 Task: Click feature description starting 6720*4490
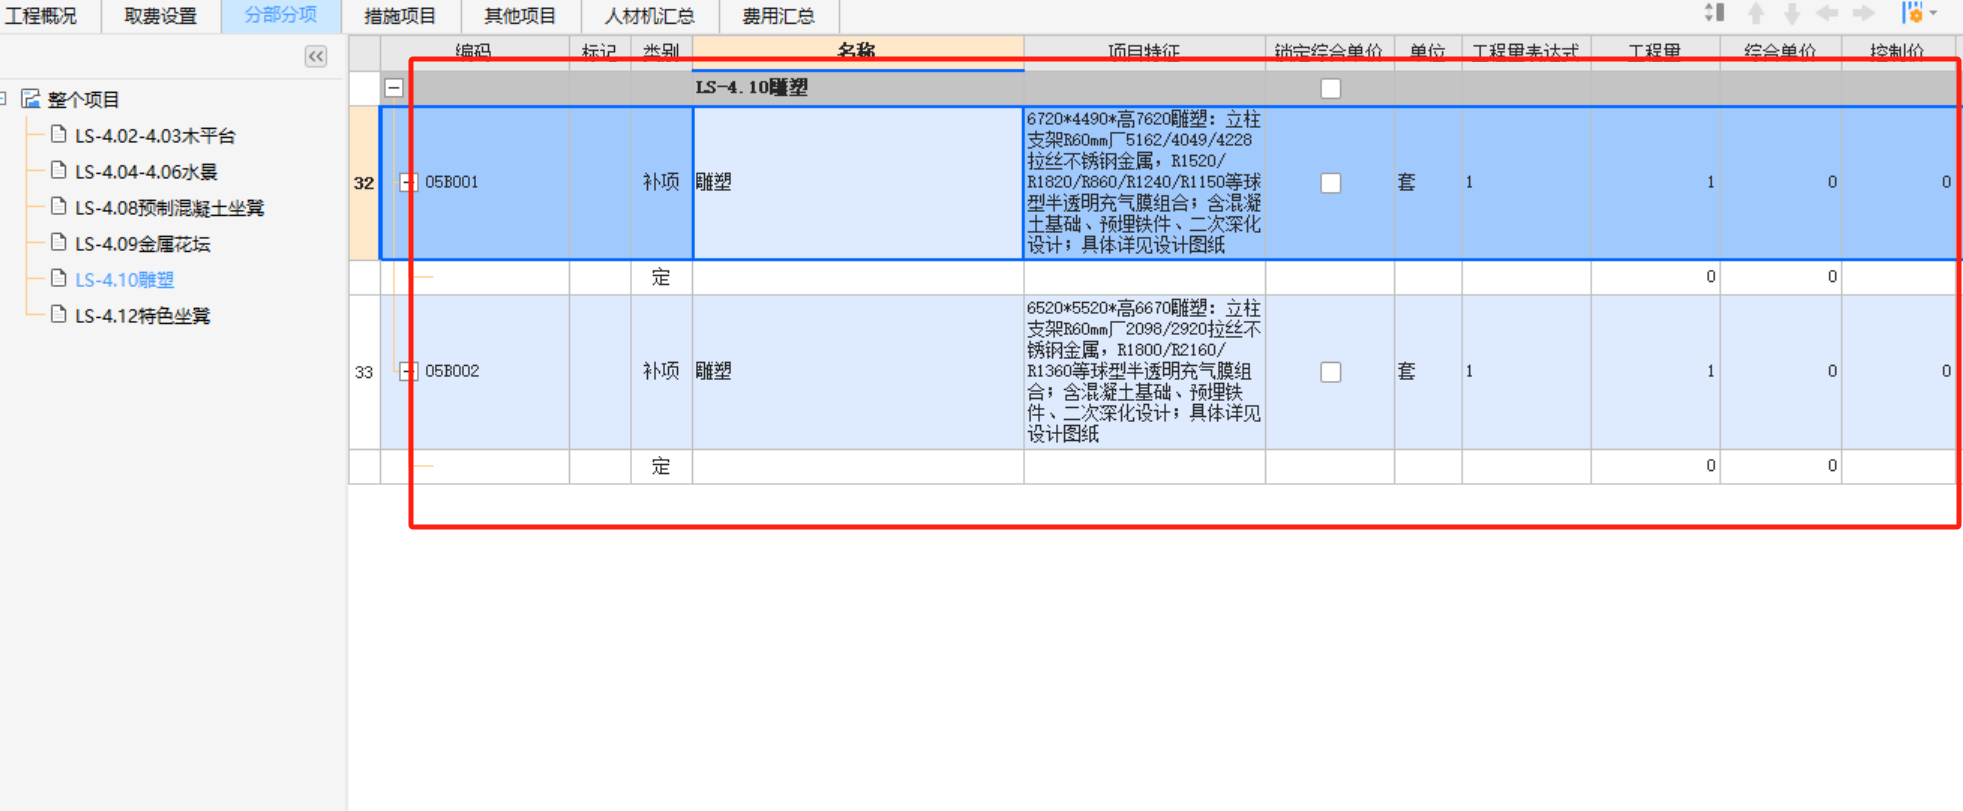[1144, 182]
